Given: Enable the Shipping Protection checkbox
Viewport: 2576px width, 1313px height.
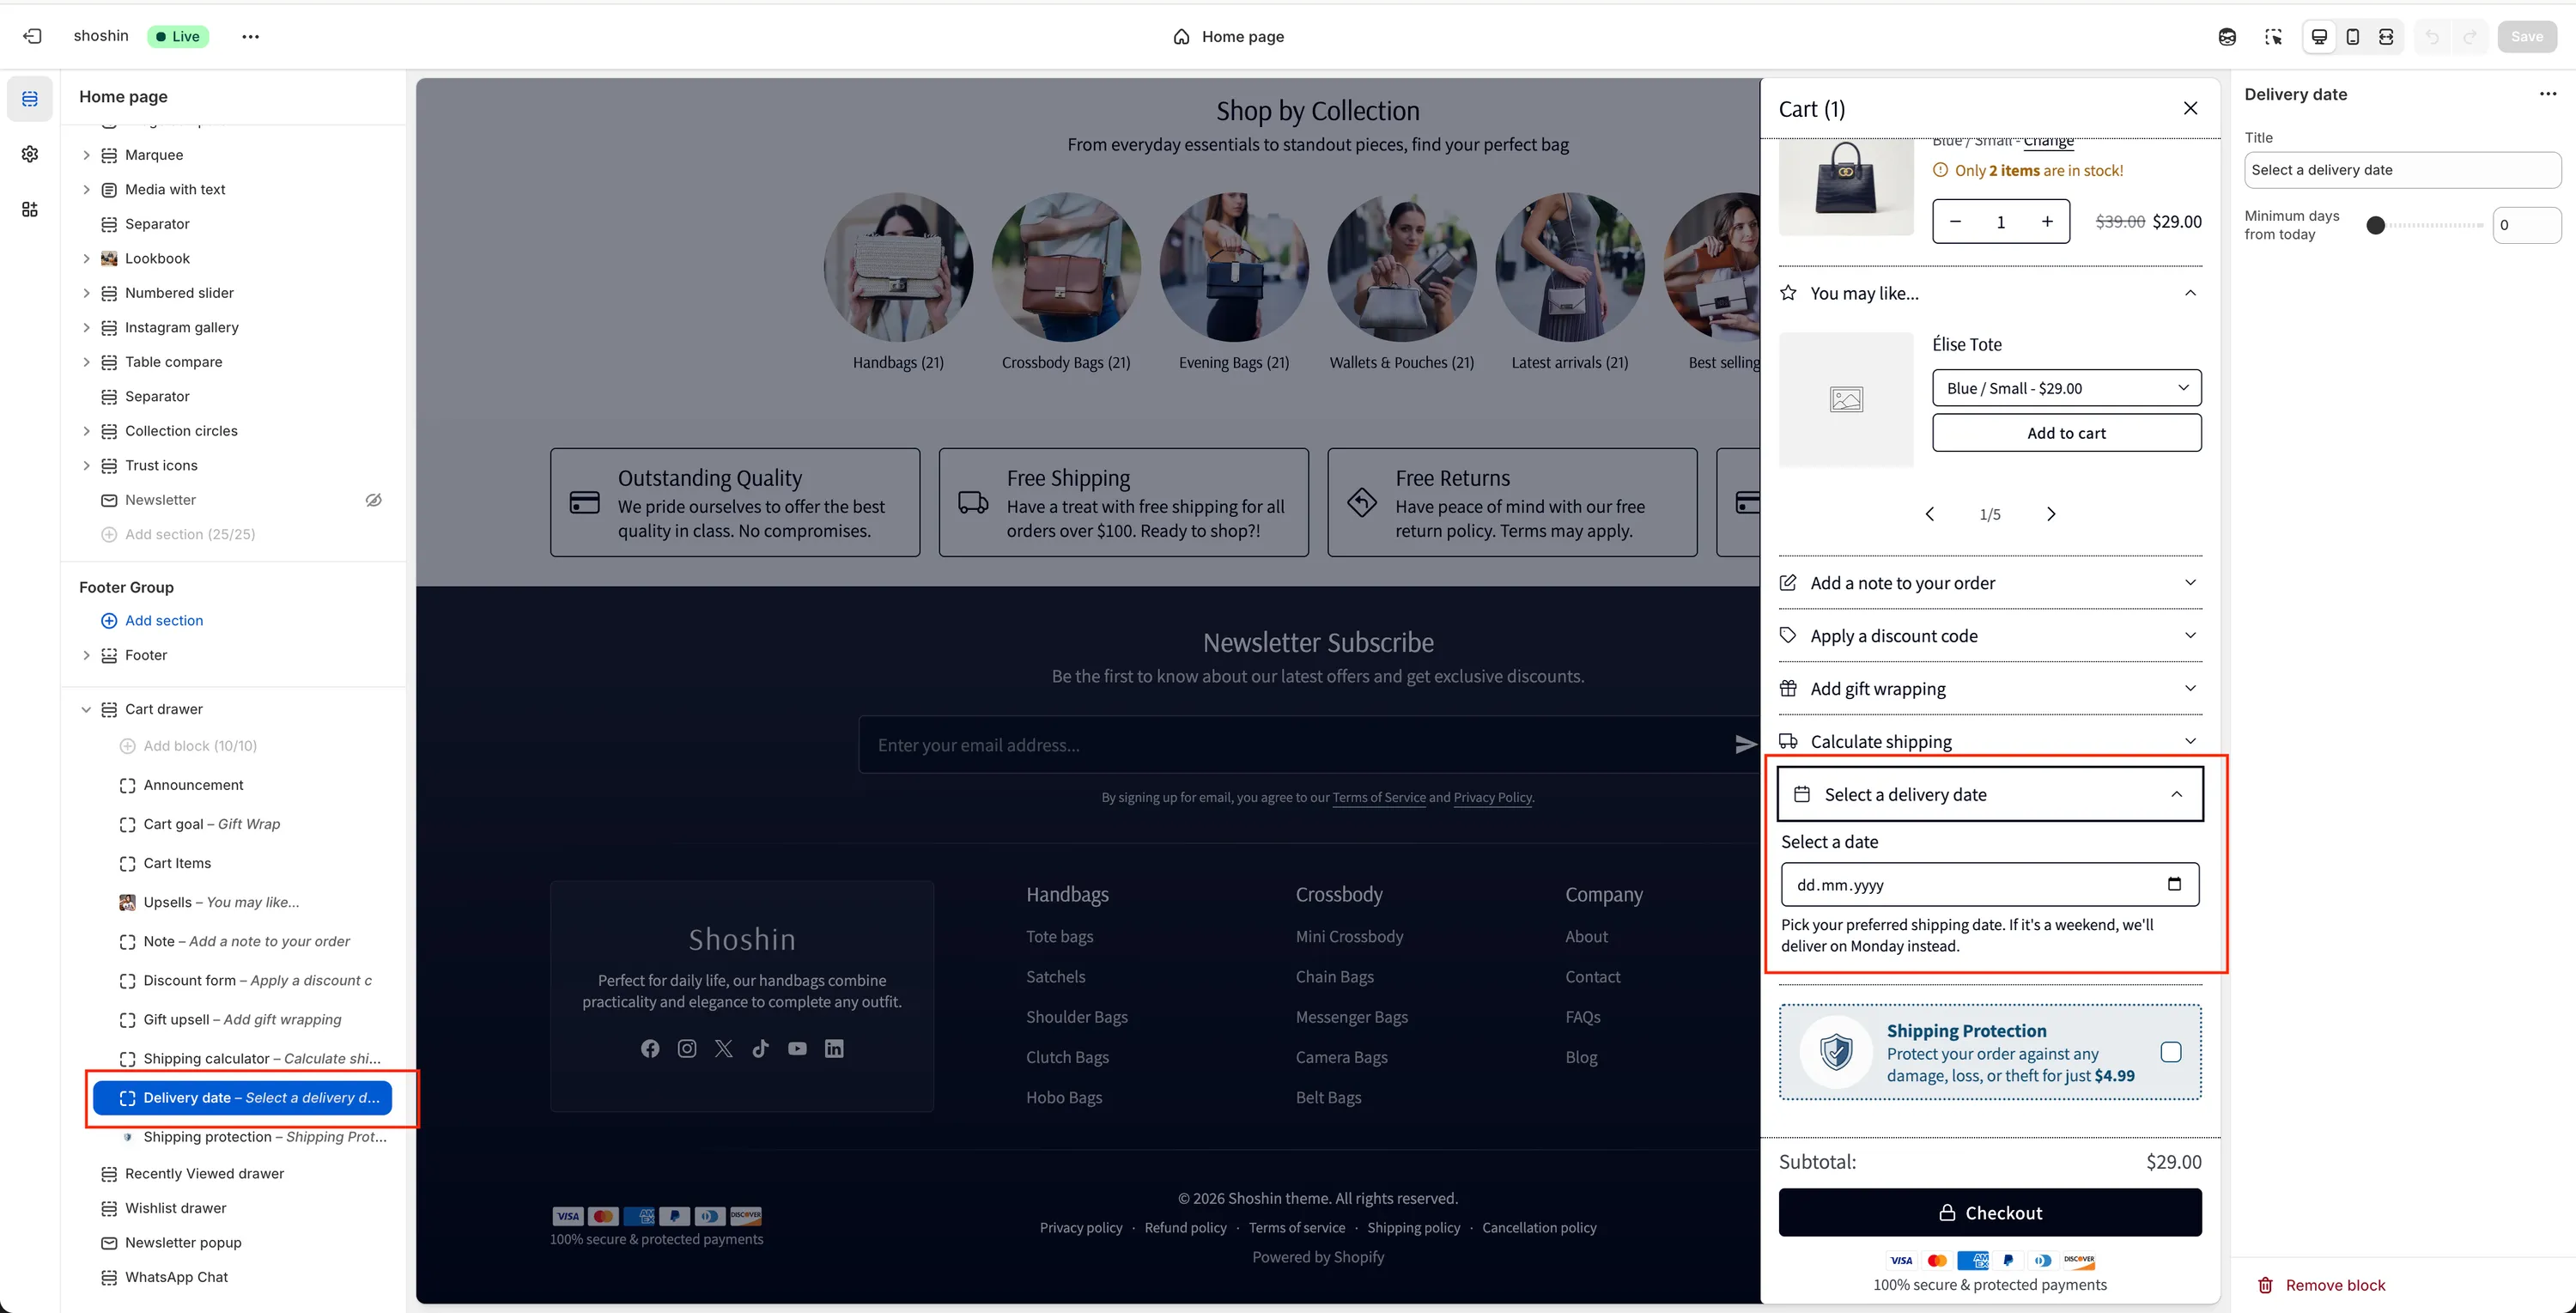Looking at the screenshot, I should [x=2170, y=1052].
